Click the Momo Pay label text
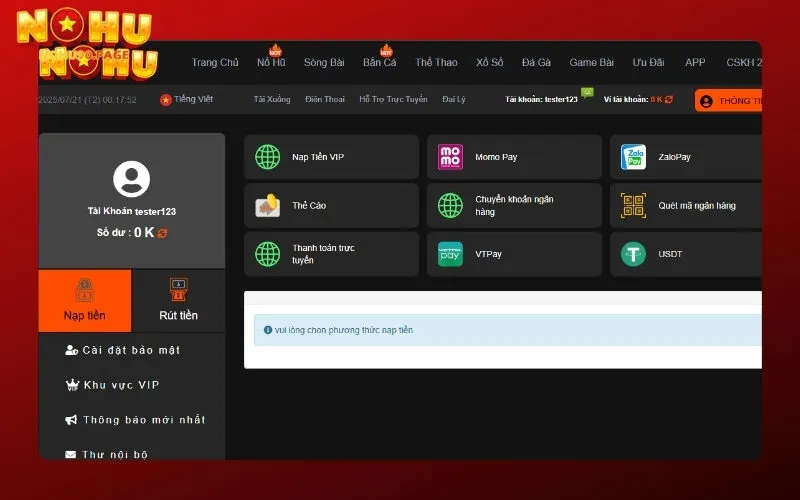 click(496, 157)
